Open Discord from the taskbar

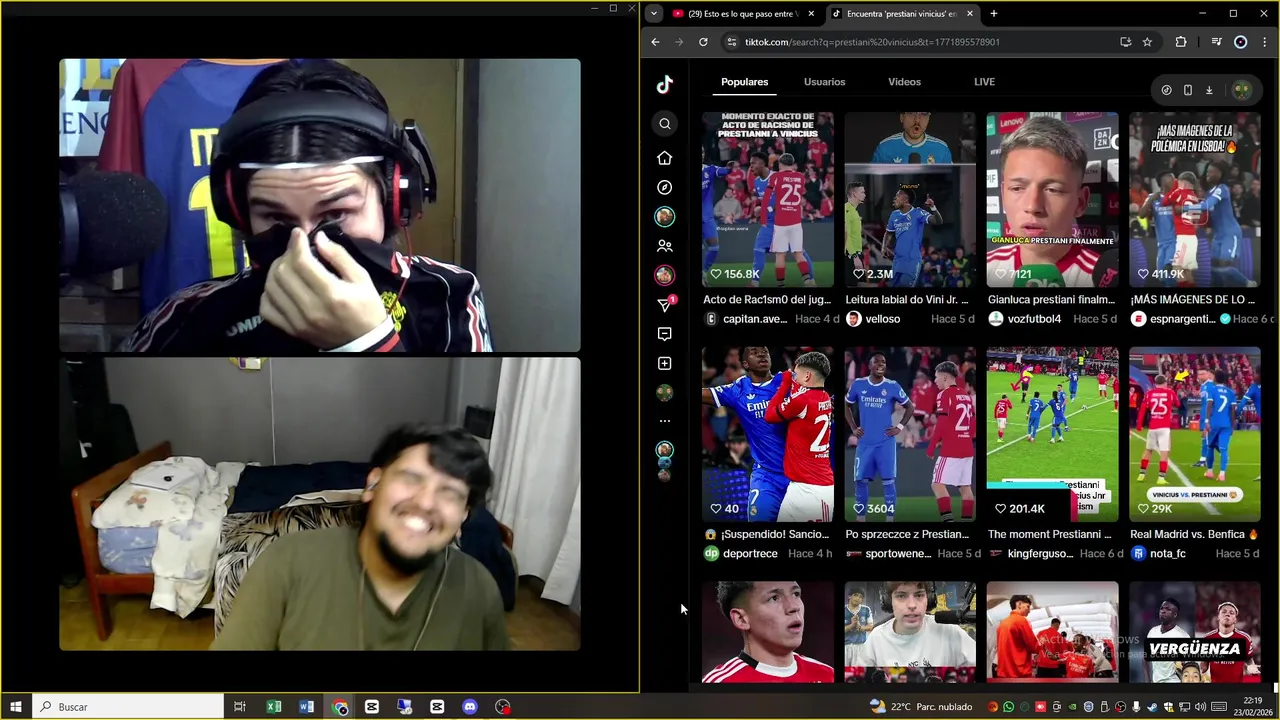coord(470,707)
